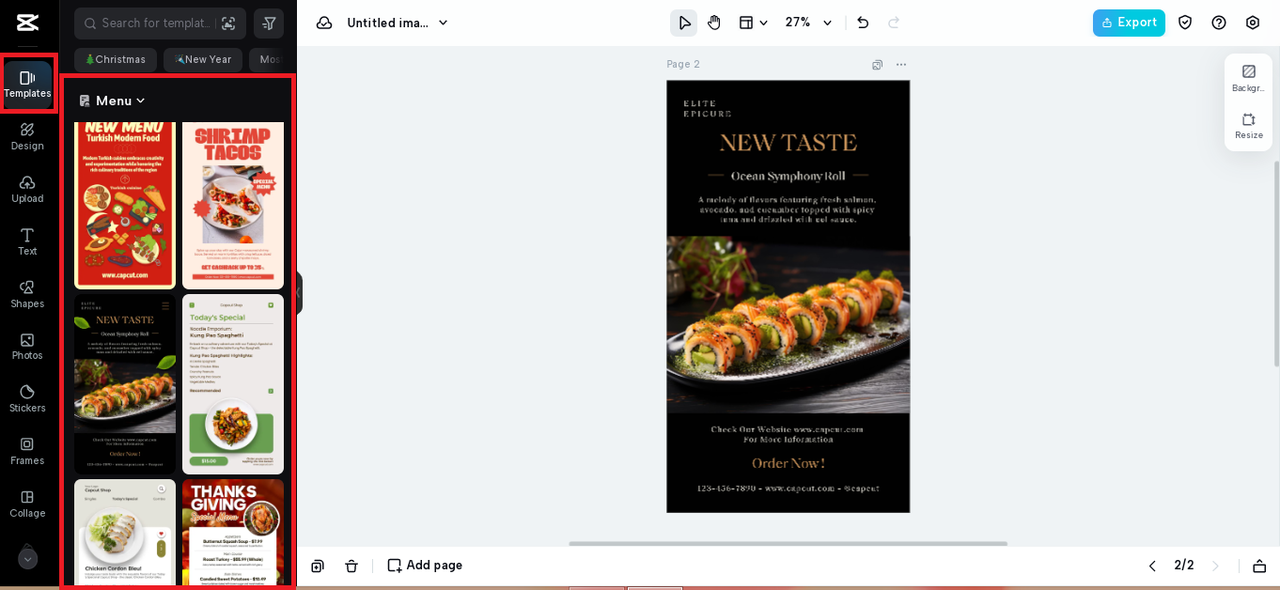Search templates by image icon
Viewport: 1280px width, 590px height.
(x=228, y=23)
